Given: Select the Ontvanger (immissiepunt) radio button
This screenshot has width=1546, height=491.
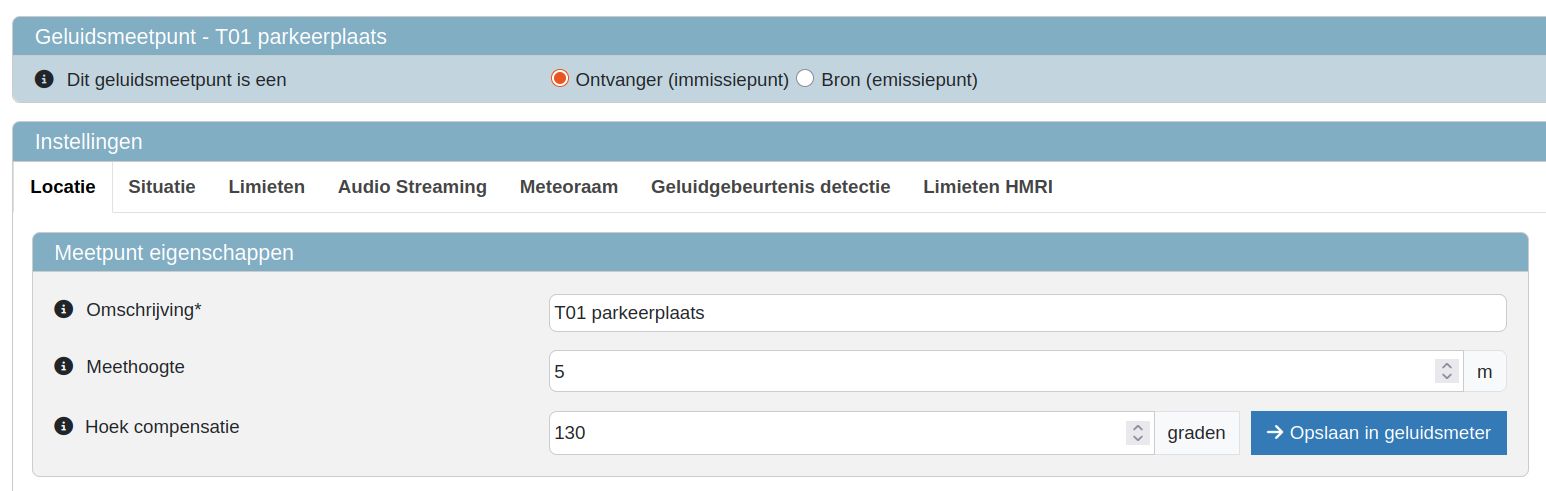Looking at the screenshot, I should (560, 79).
